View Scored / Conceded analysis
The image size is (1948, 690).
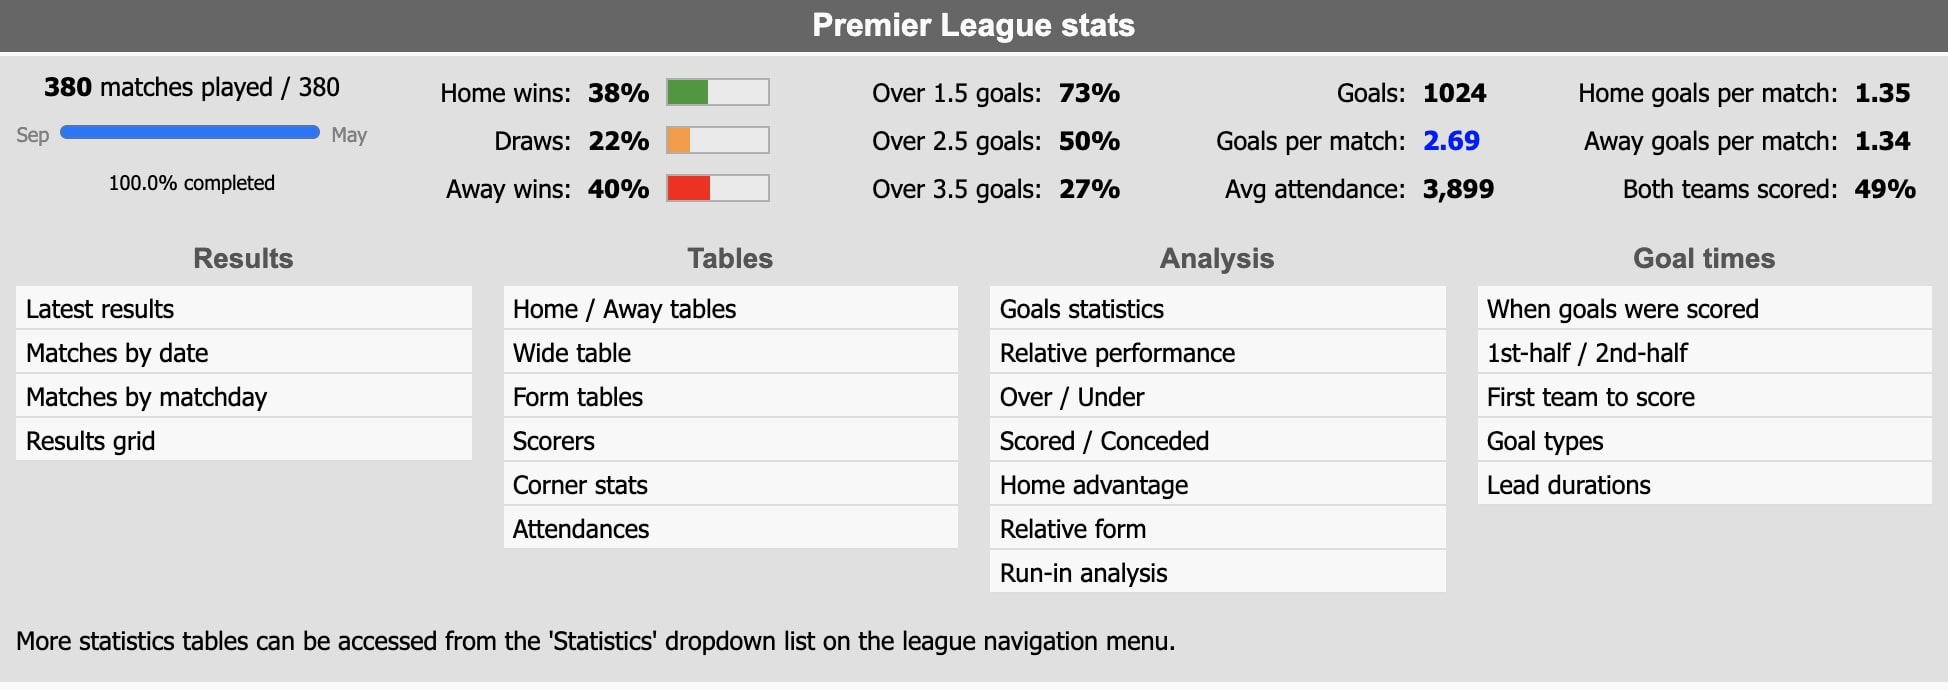click(1217, 440)
